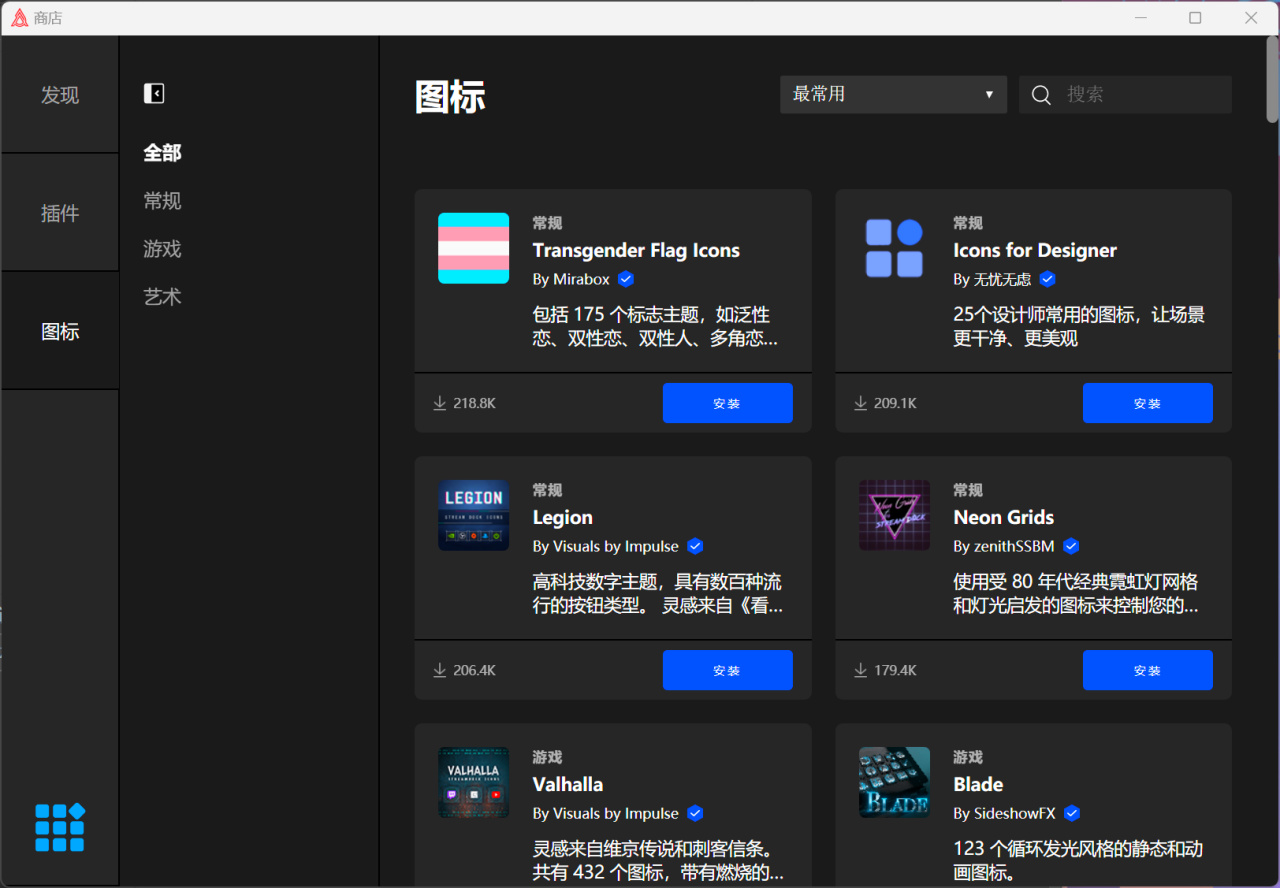The width and height of the screenshot is (1280, 888).
Task: Install the Legion icon pack
Action: pos(728,670)
